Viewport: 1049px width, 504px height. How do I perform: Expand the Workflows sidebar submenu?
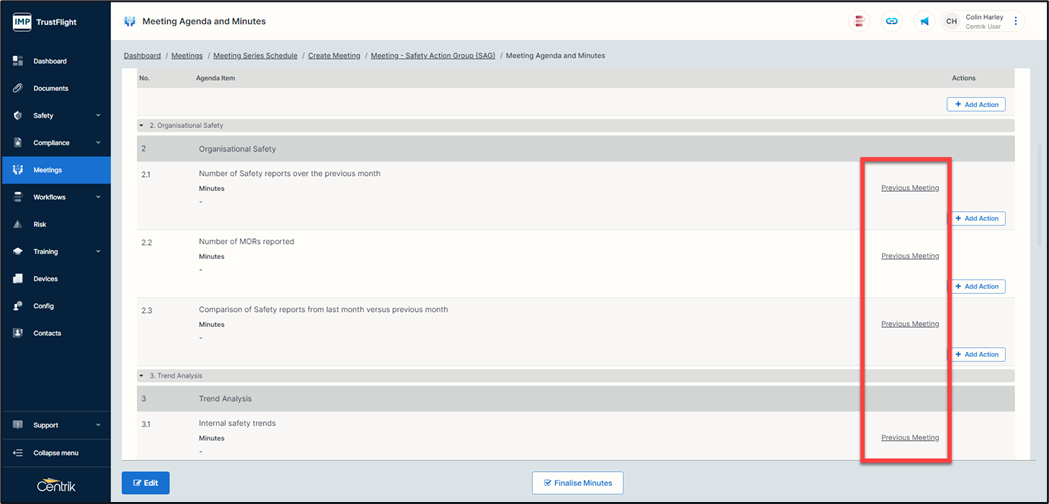tap(98, 198)
